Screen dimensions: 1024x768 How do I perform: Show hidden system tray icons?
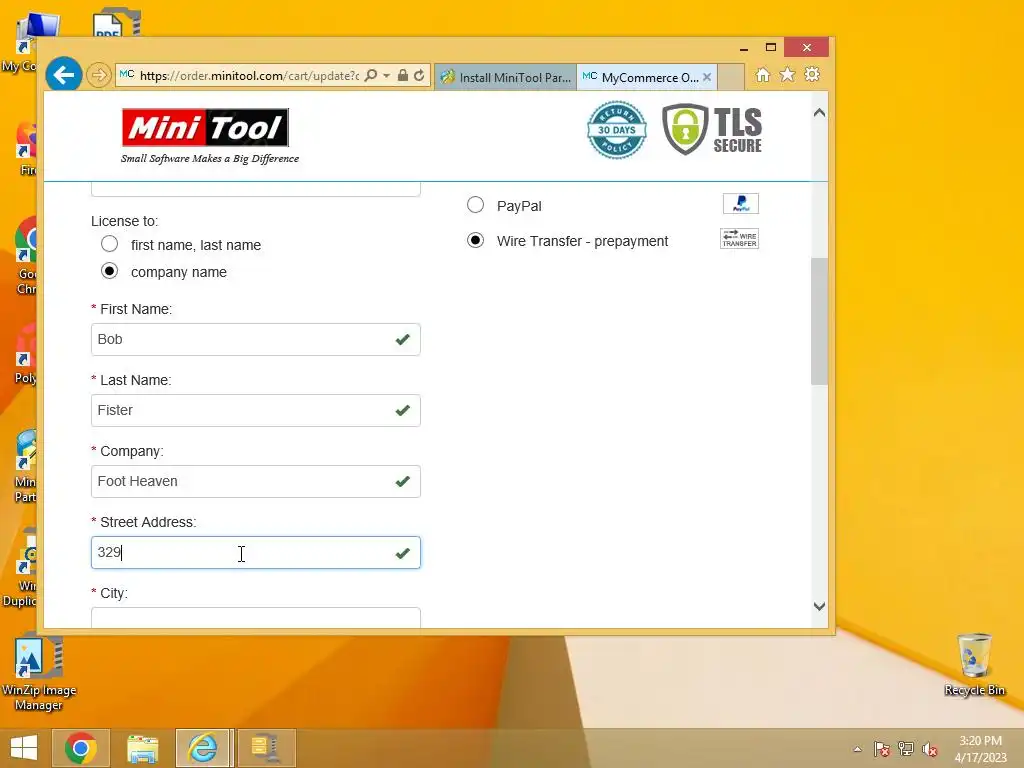[857, 749]
